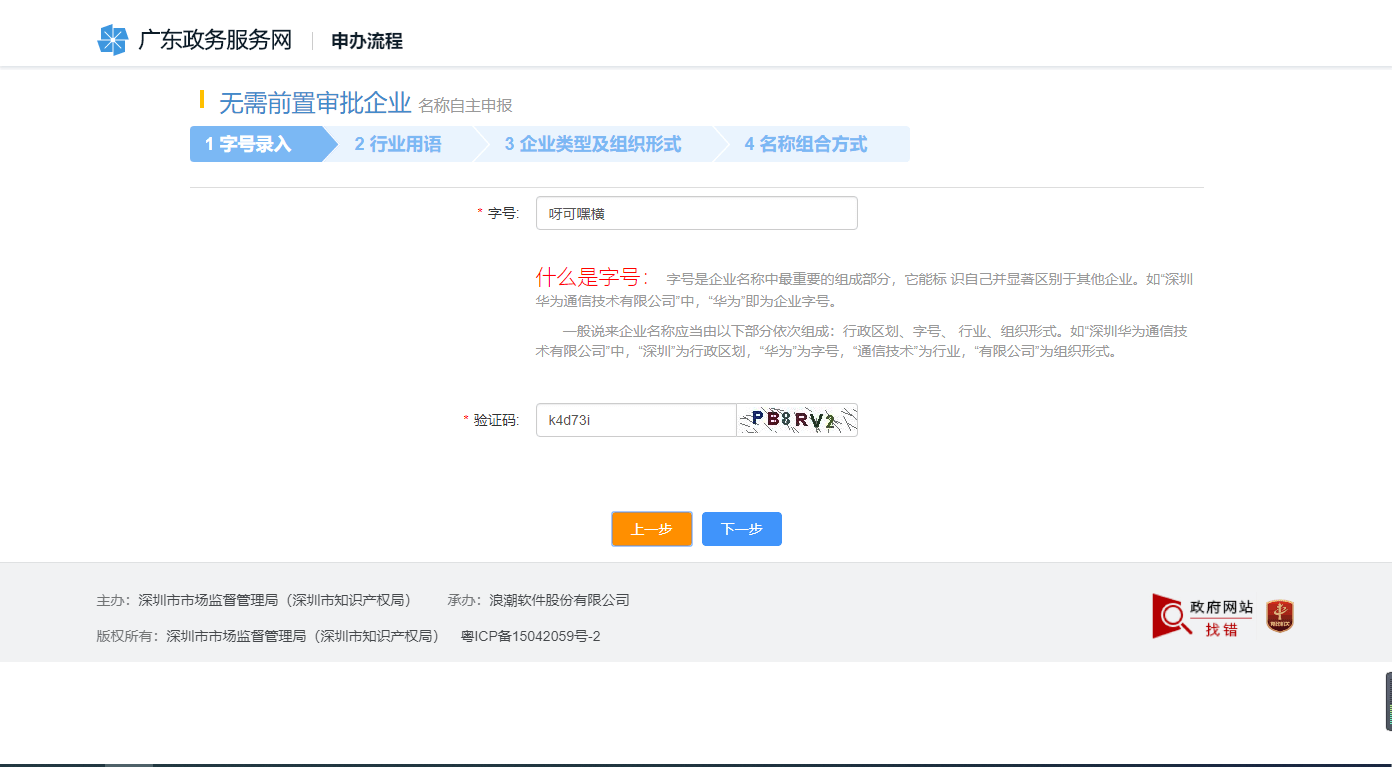Image resolution: width=1392 pixels, height=767 pixels.
Task: Click the 政府网站找错 error-report icon
Action: (x=1202, y=616)
